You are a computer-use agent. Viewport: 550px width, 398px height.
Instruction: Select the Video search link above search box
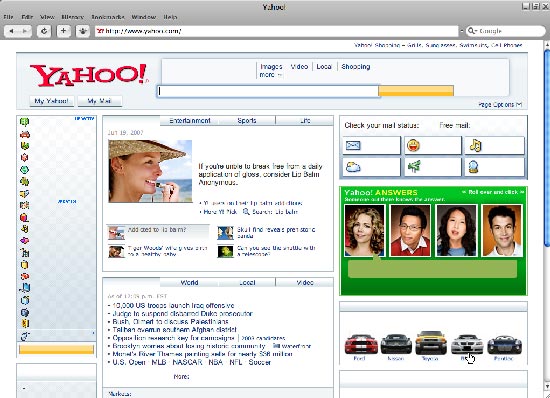point(299,67)
